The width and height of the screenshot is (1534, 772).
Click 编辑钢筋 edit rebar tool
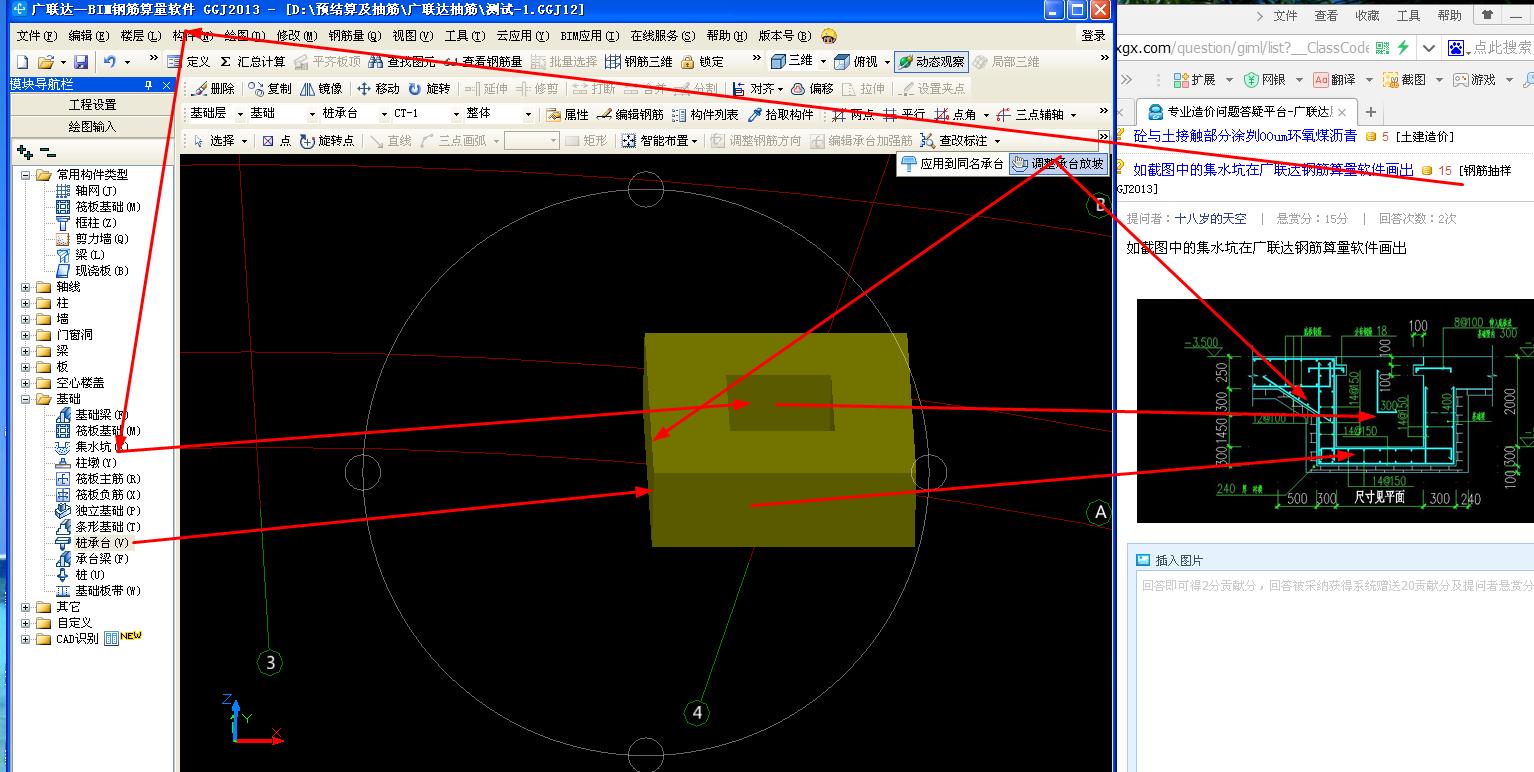pyautogui.click(x=630, y=115)
